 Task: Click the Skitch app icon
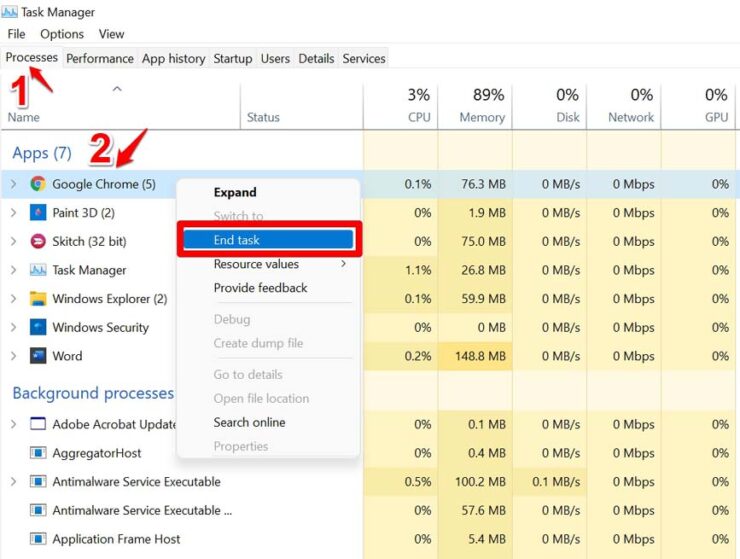pos(38,241)
